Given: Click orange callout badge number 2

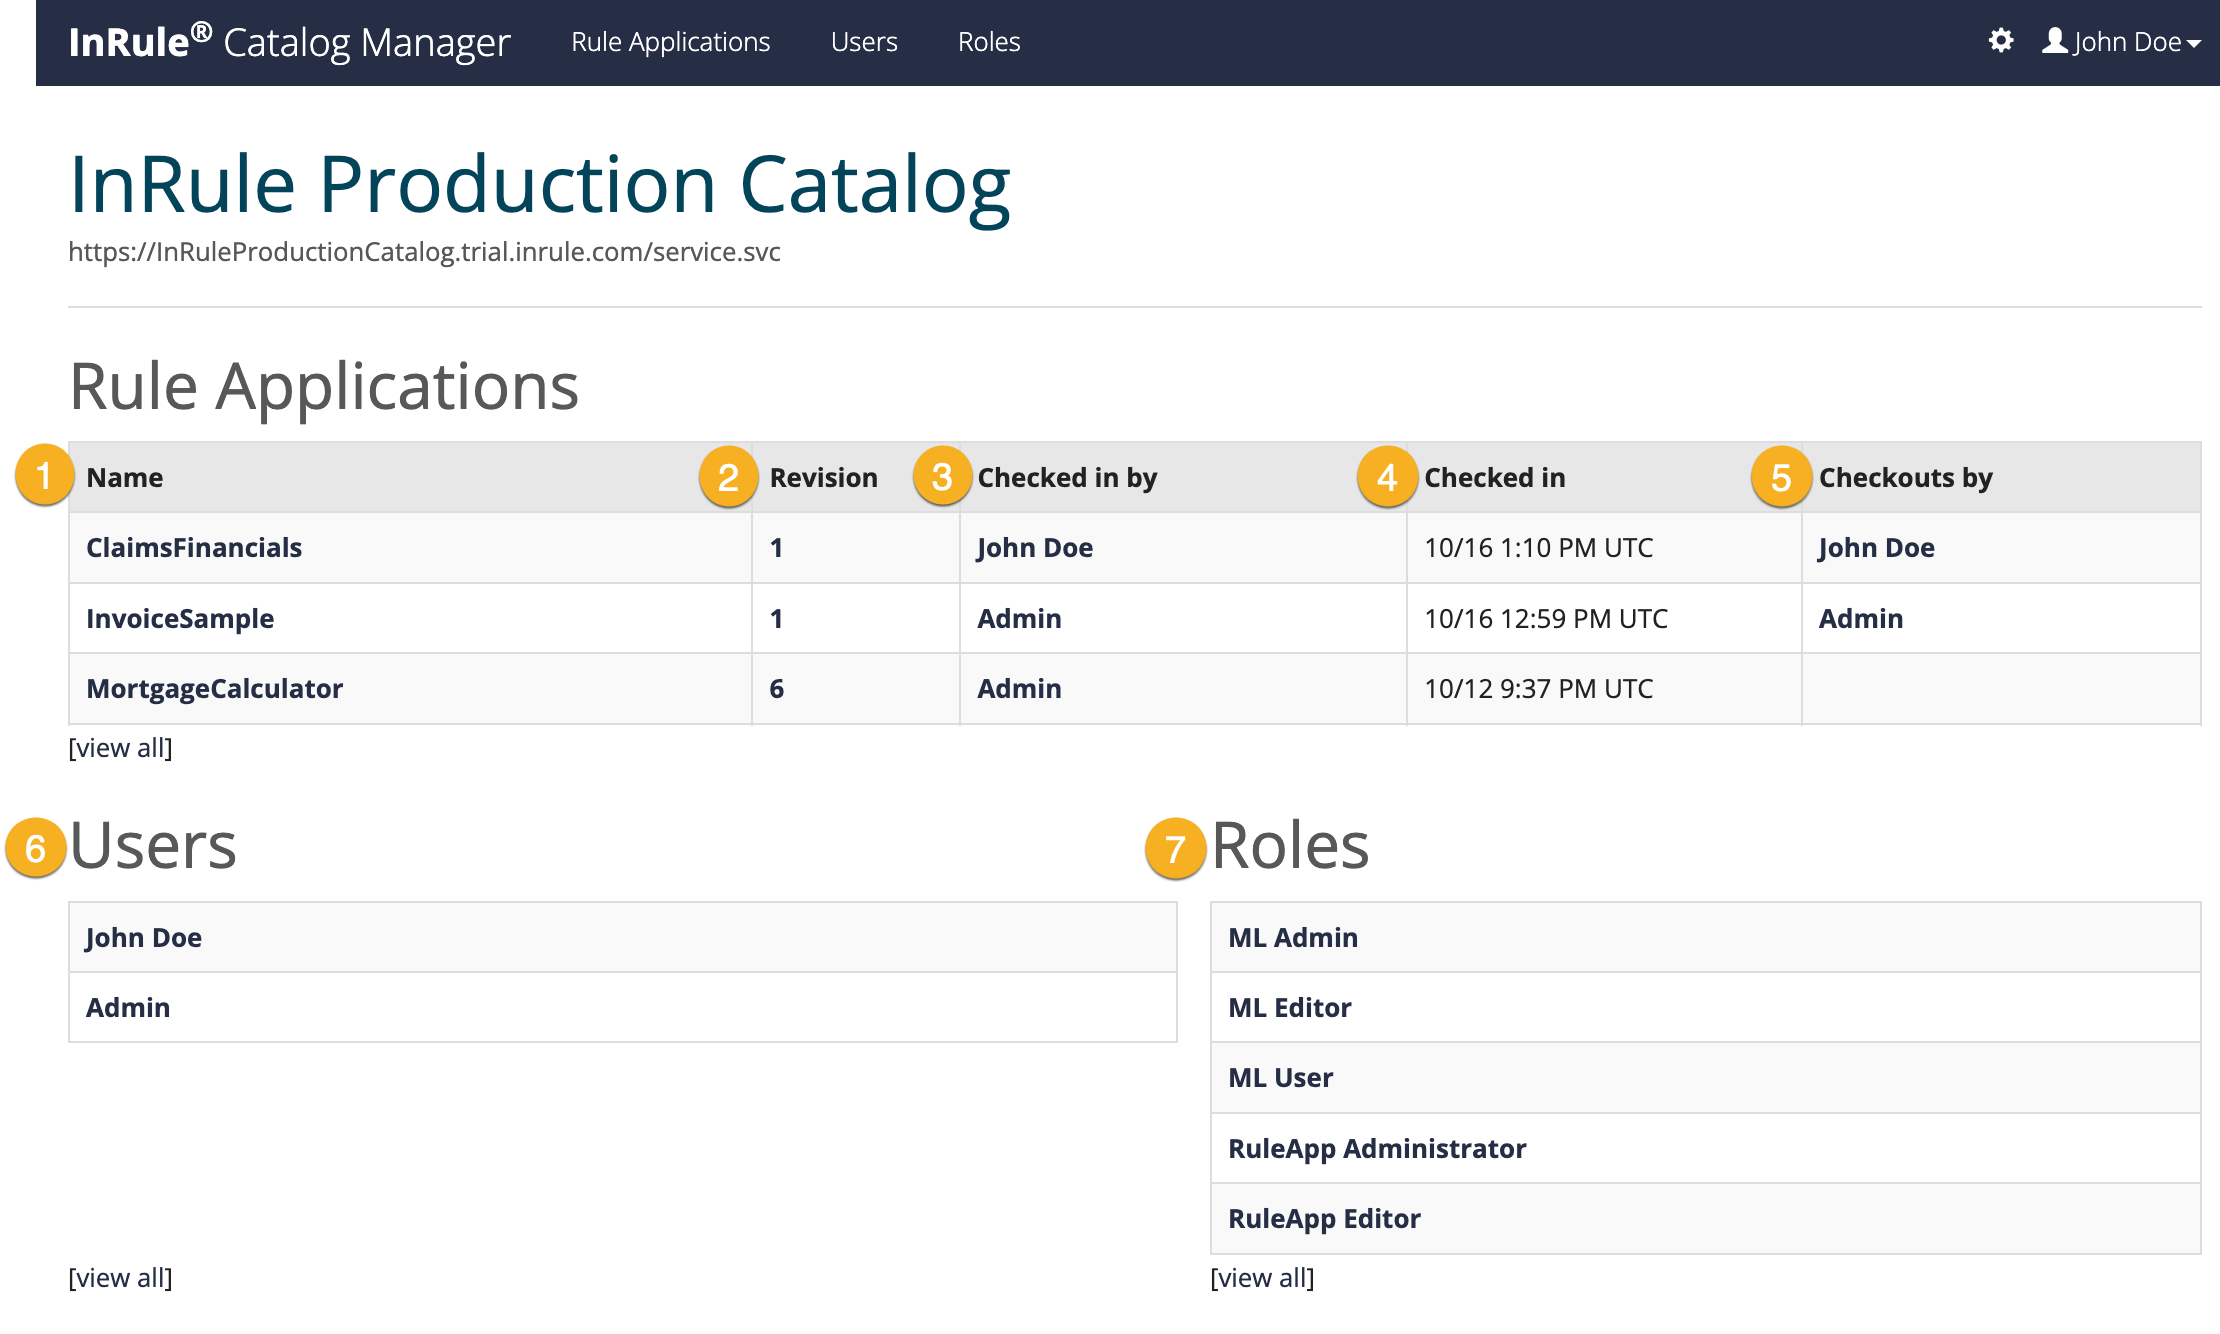Looking at the screenshot, I should pyautogui.click(x=728, y=477).
